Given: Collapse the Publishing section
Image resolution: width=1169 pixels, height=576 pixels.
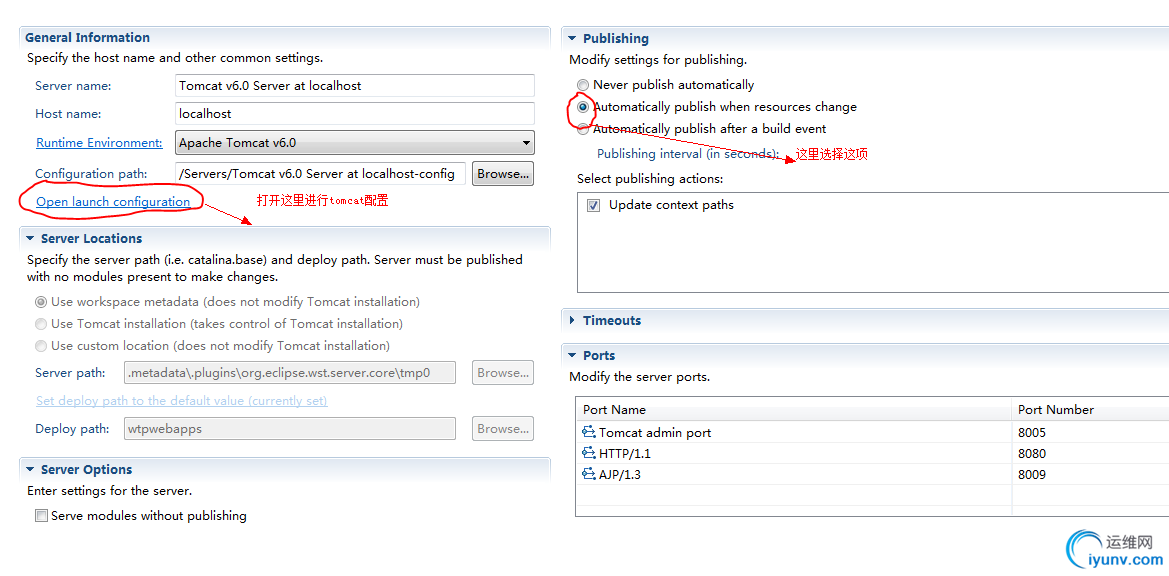Looking at the screenshot, I should coord(573,38).
